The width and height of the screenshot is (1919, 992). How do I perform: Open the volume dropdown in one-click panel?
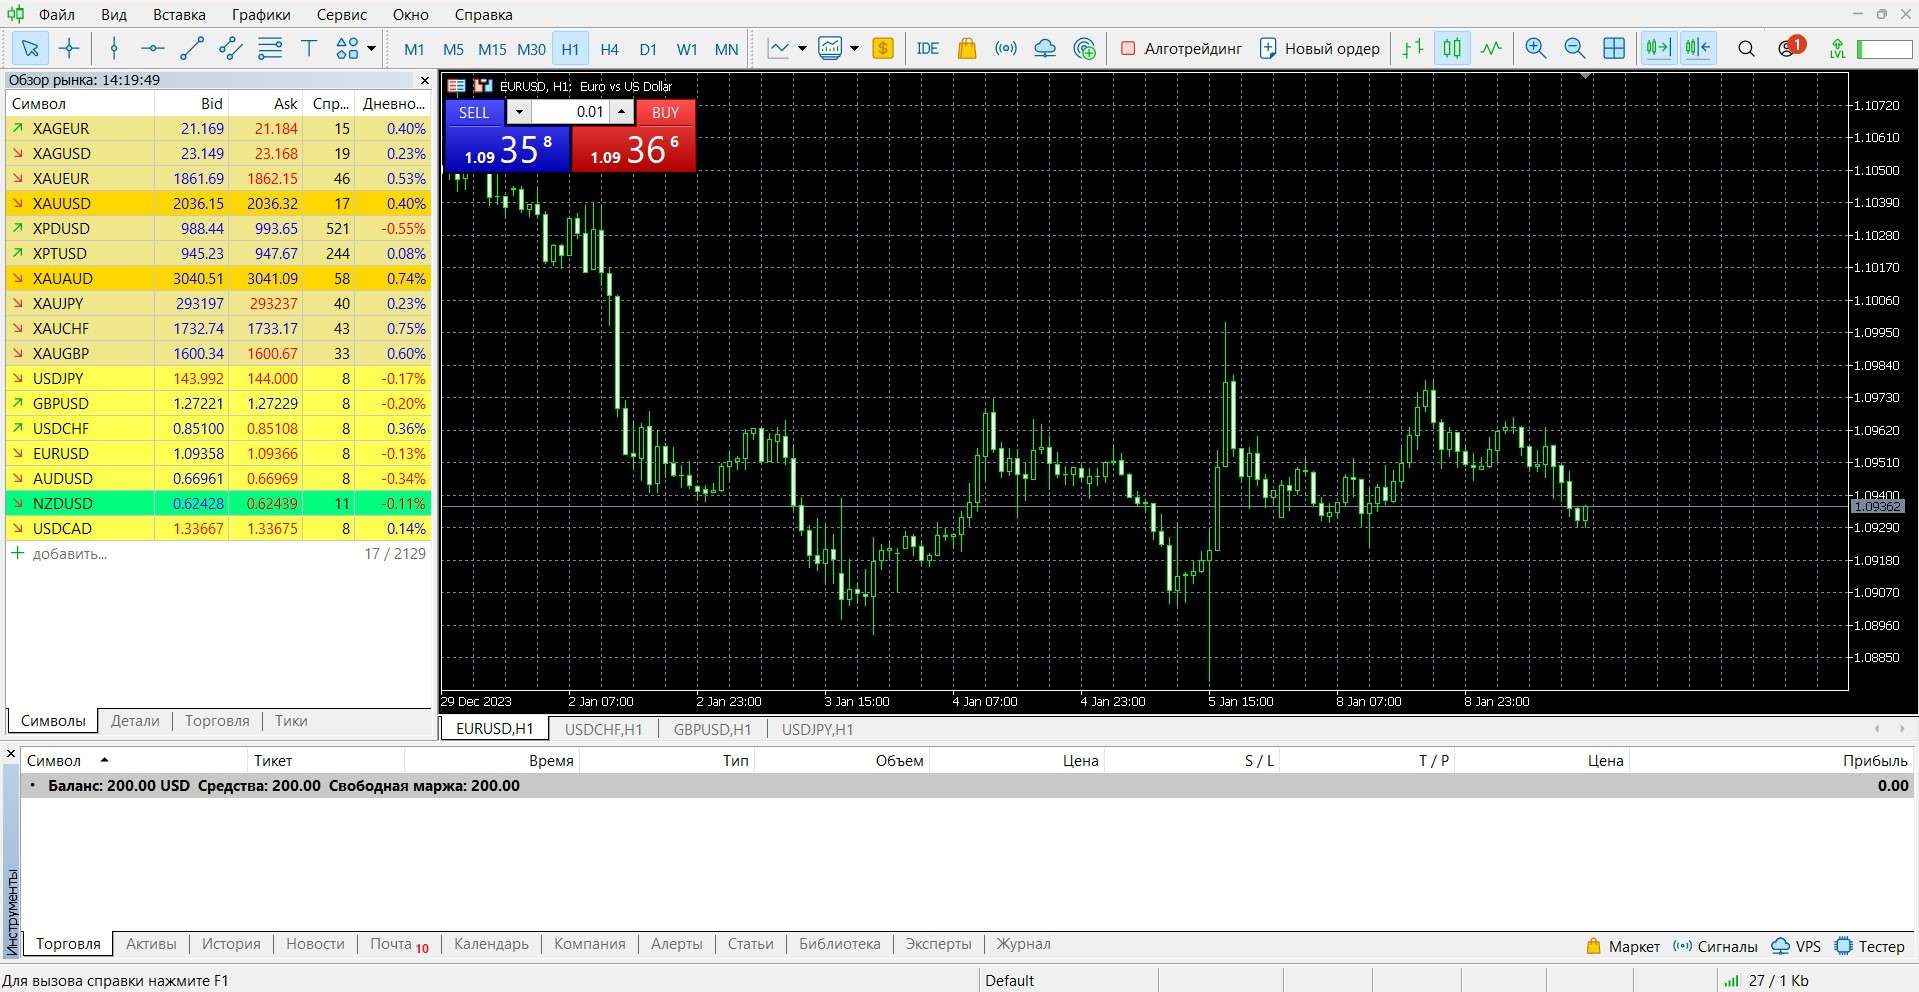(519, 112)
